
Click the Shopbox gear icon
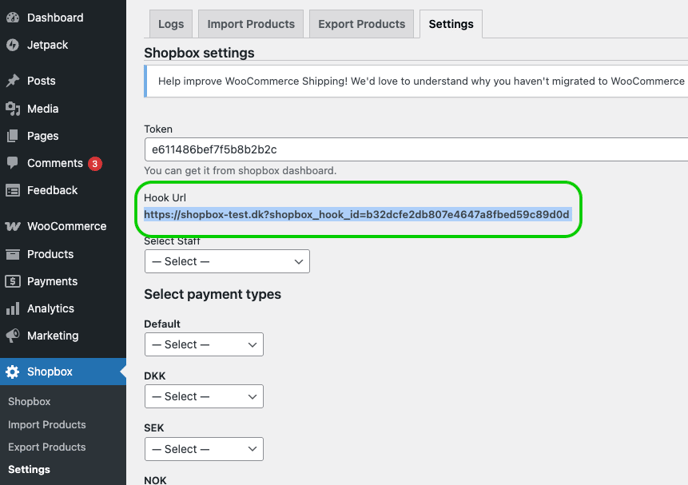point(12,372)
